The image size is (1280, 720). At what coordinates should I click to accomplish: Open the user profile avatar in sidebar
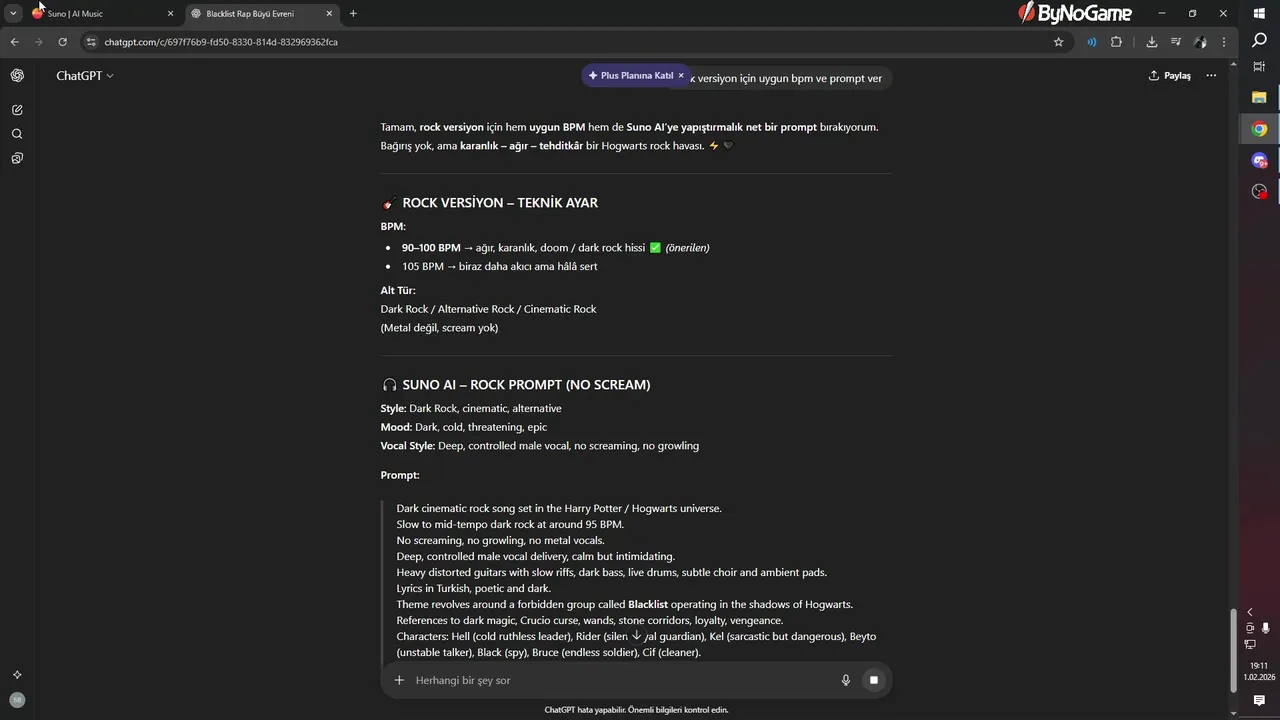17,700
